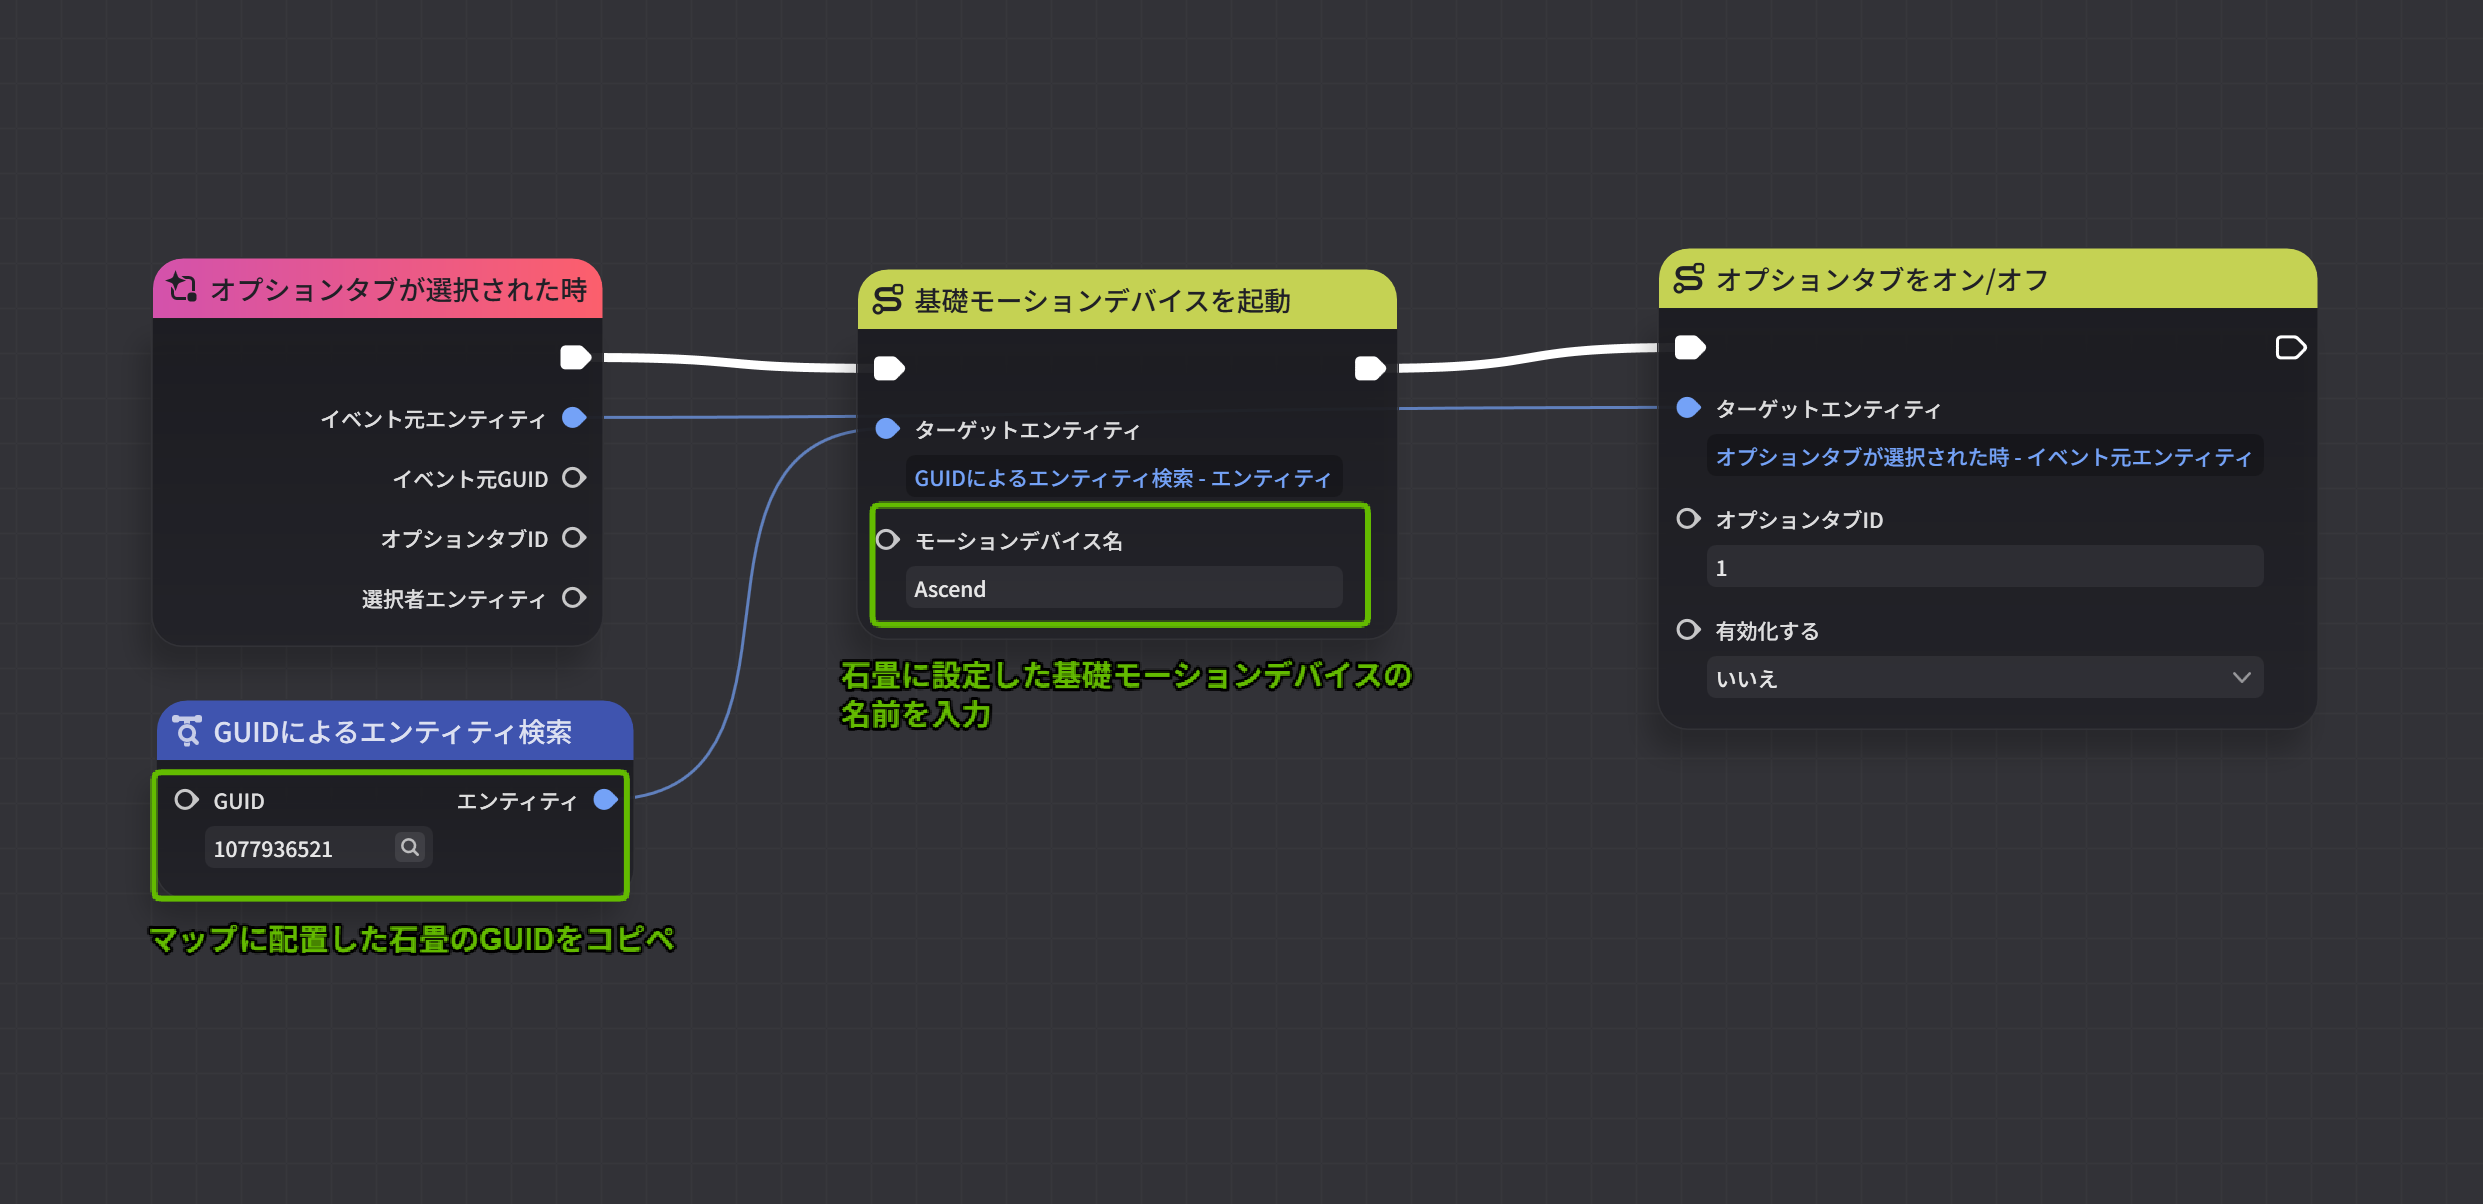
Task: Click the execution output pin of オプションタブが選択された時
Action: (576, 357)
